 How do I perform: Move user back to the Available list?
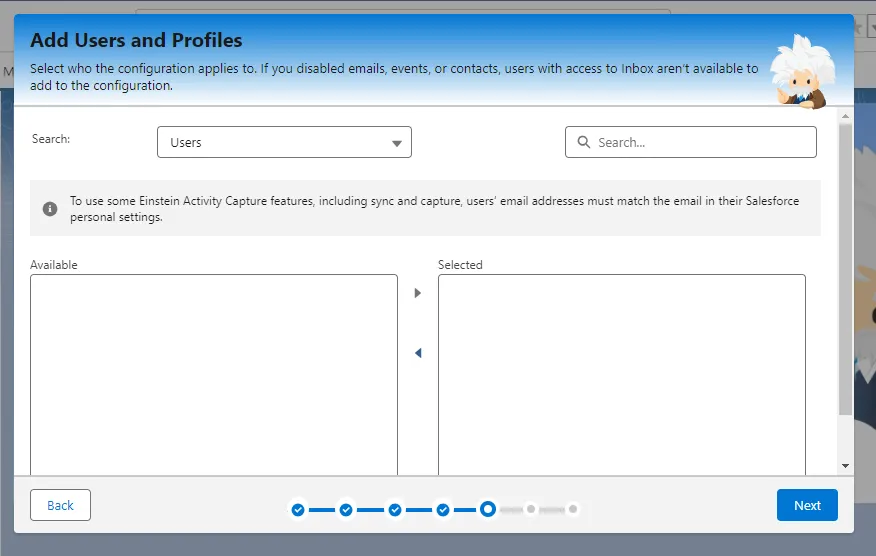[x=418, y=353]
